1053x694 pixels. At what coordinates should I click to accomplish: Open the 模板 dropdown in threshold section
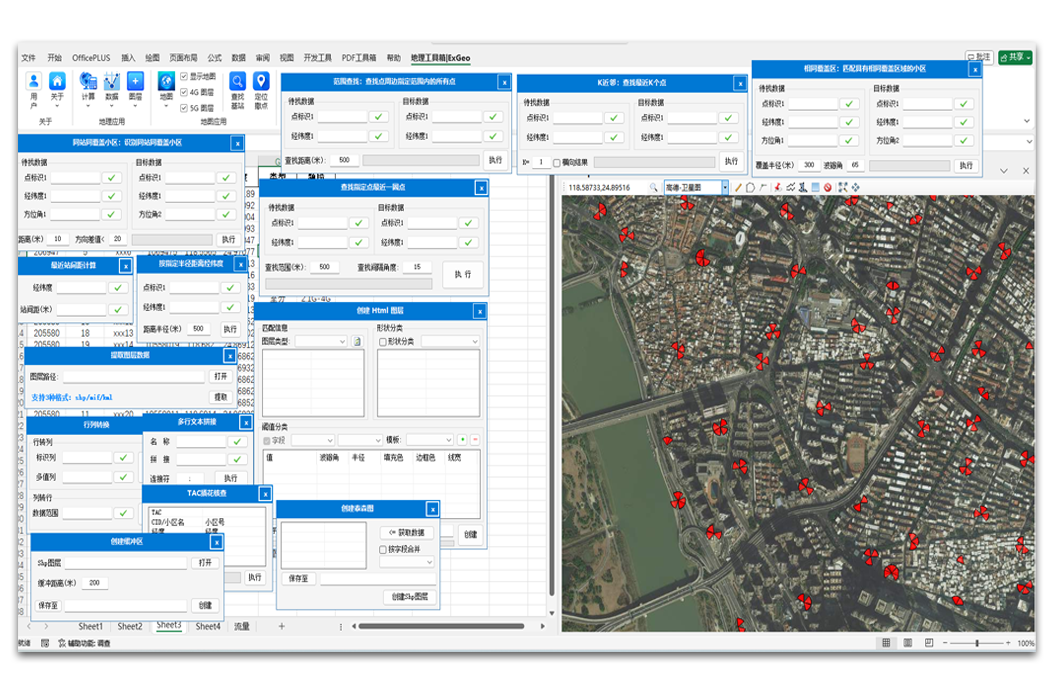(x=447, y=440)
